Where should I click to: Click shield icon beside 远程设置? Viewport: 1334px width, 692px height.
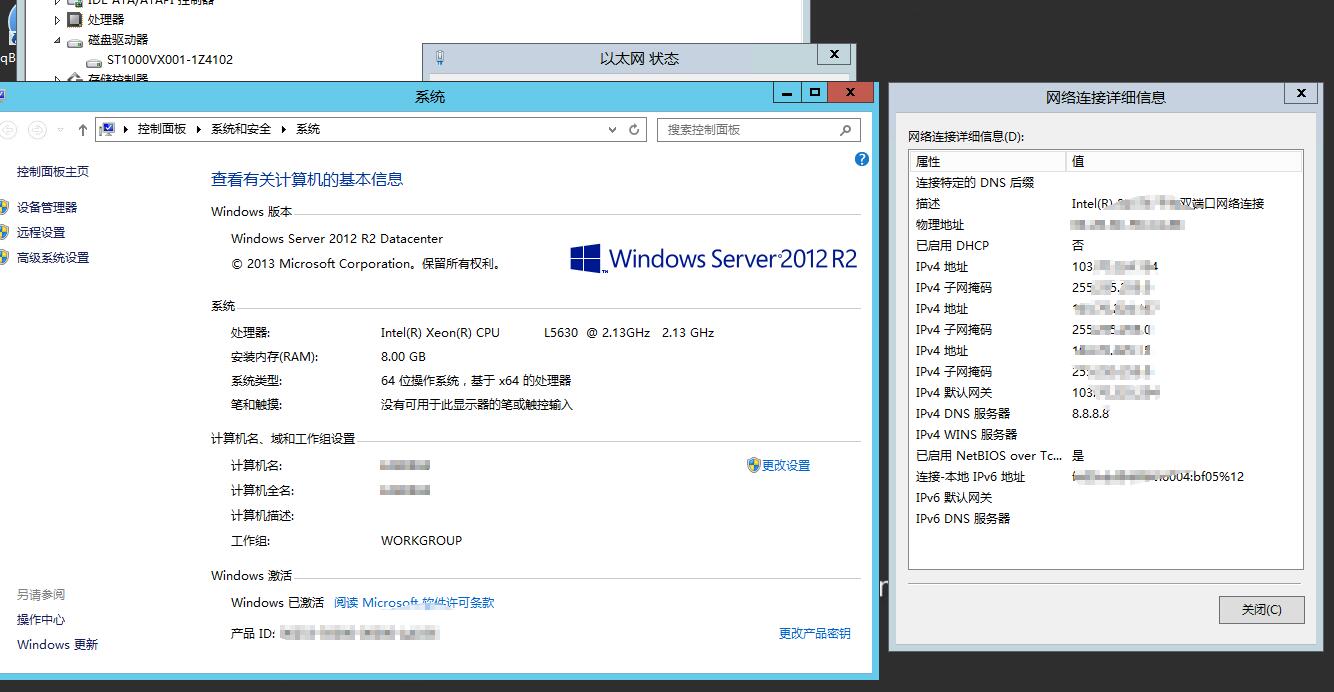4,232
